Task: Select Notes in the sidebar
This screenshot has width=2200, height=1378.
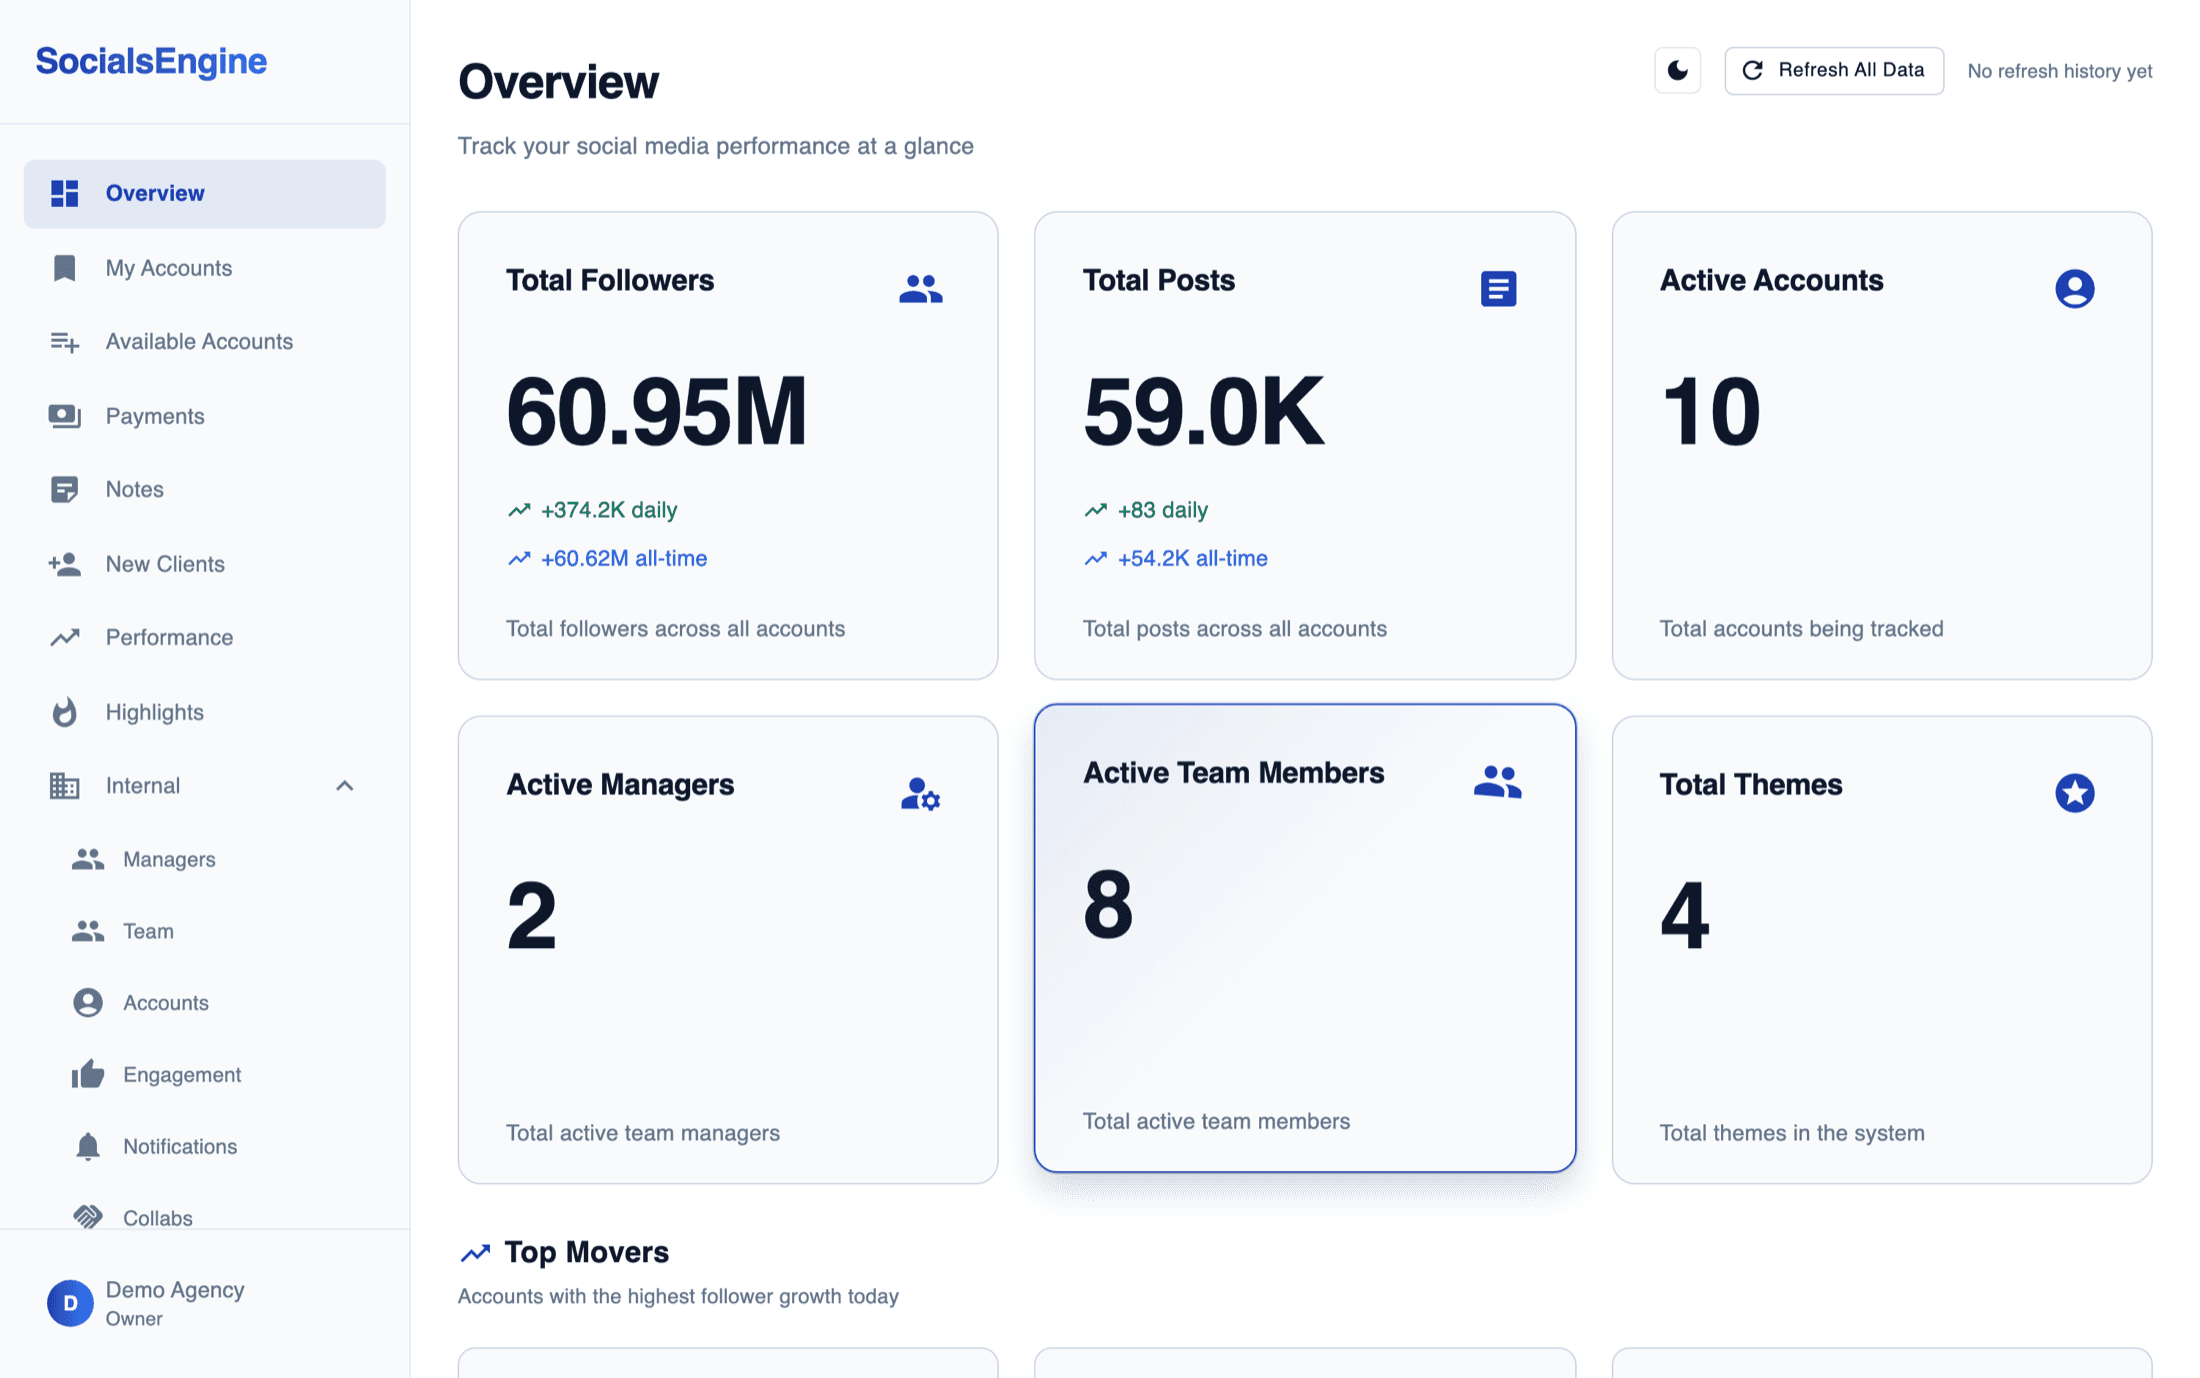Action: click(x=205, y=490)
